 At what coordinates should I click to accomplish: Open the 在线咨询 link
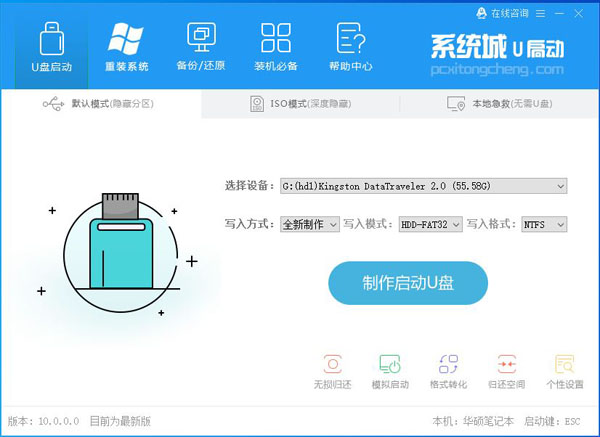[x=502, y=13]
